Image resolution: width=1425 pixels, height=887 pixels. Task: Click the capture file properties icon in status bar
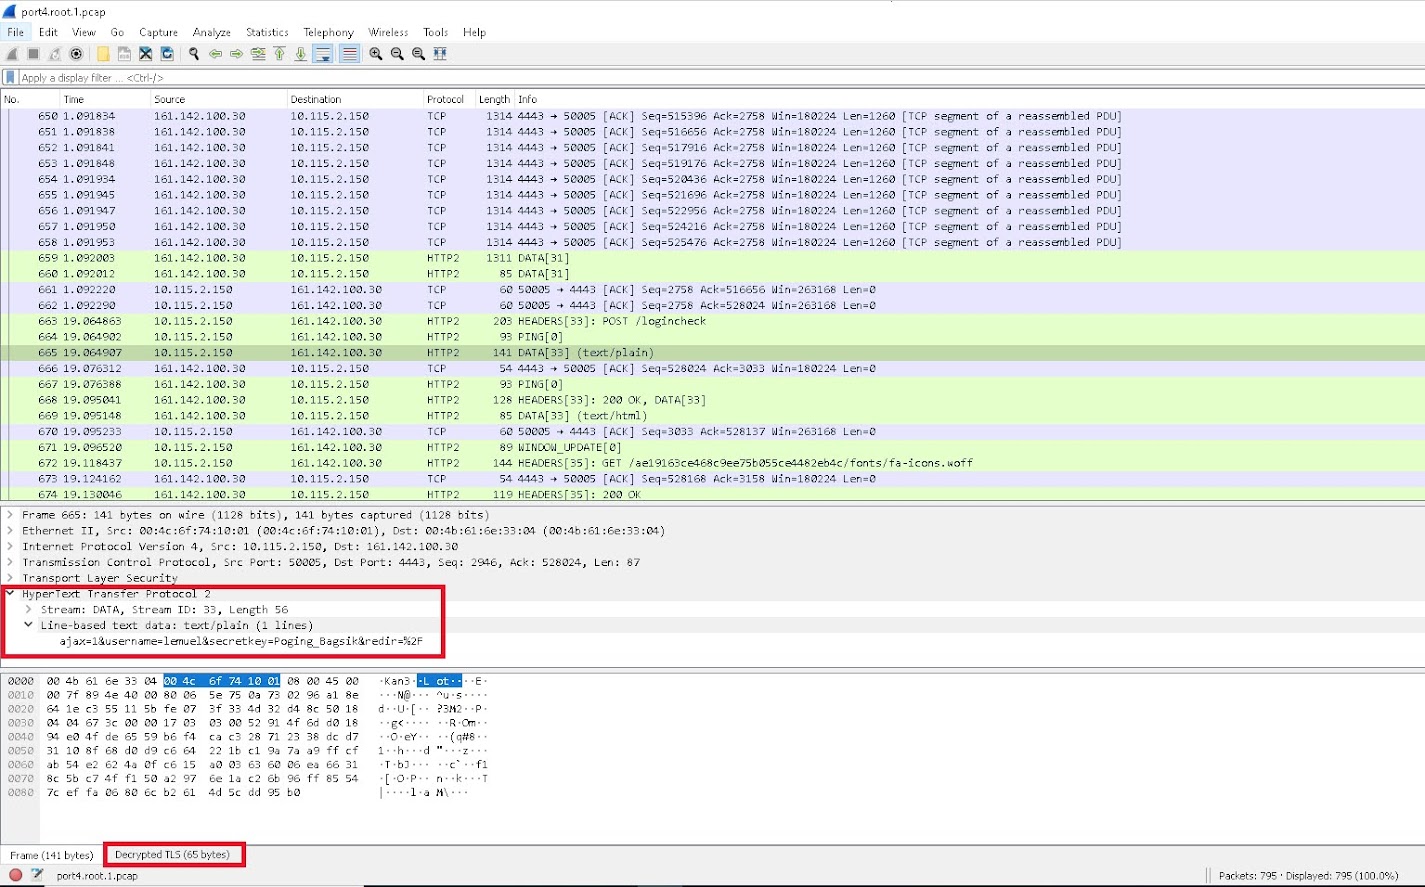[x=37, y=875]
